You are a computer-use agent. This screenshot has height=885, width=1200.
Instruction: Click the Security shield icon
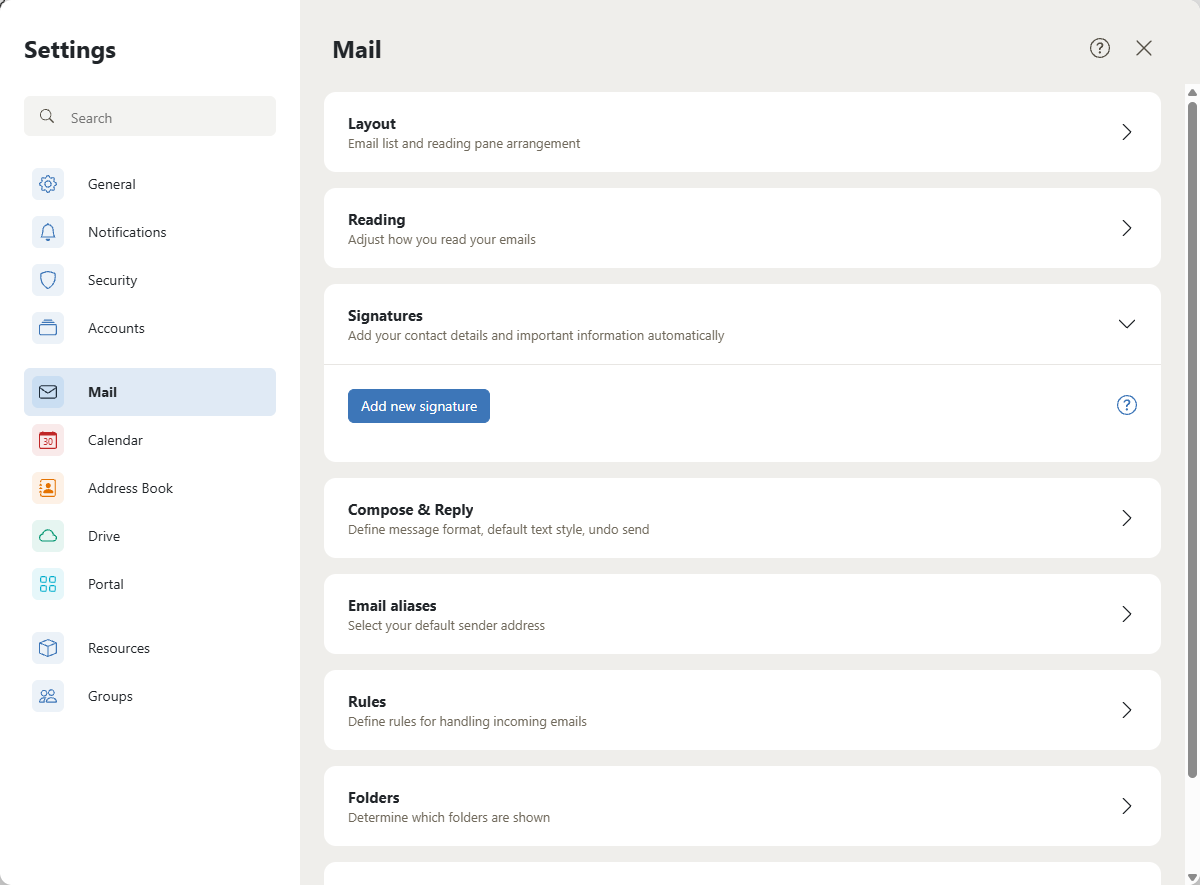[48, 280]
